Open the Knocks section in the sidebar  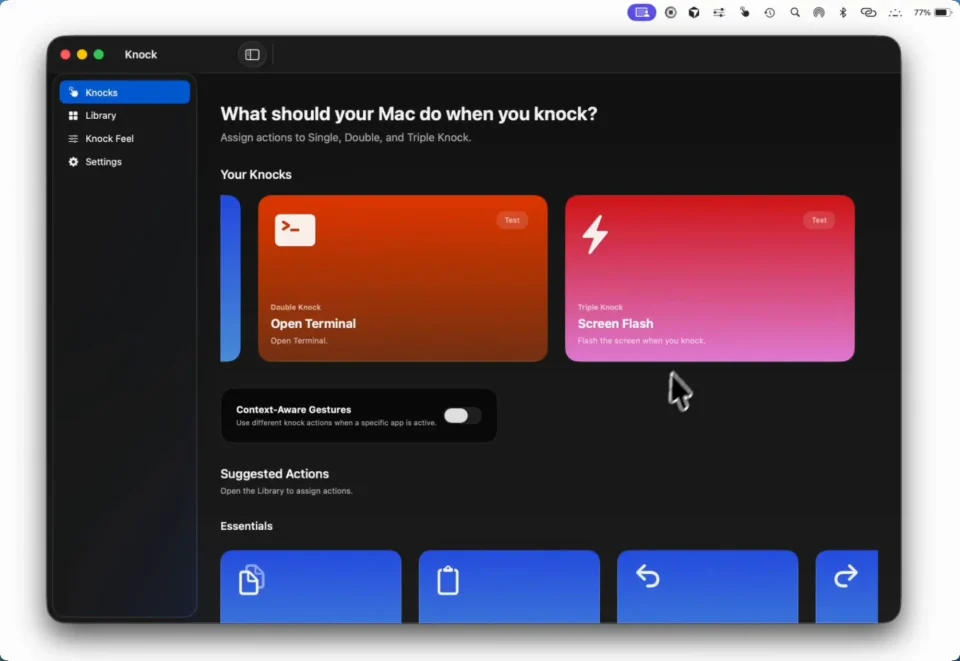124,92
